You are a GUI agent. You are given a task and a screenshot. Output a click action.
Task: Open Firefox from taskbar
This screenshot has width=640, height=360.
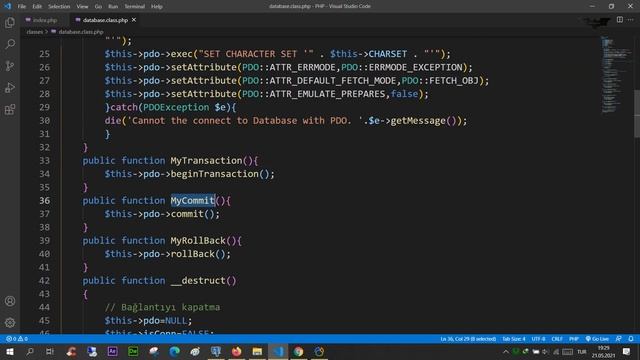pyautogui.click(x=236, y=351)
